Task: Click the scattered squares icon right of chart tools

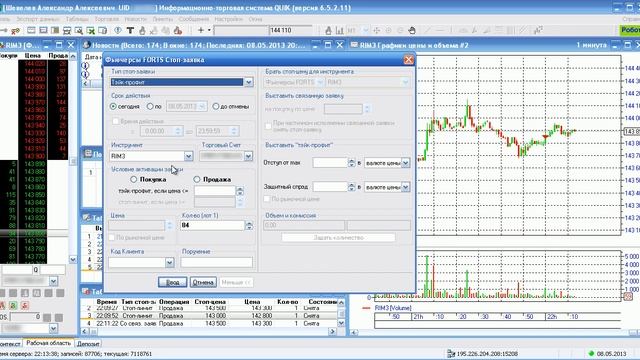Action: 538,30
